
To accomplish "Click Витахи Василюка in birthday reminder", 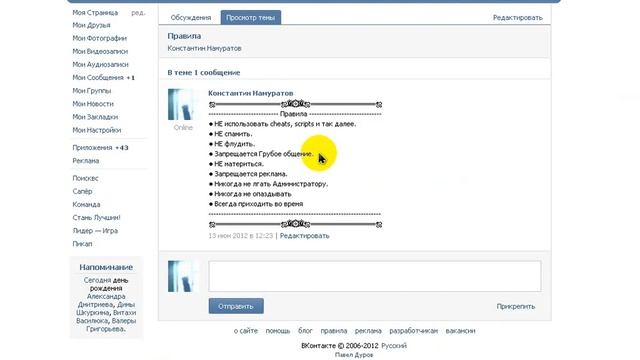I will (107, 317).
